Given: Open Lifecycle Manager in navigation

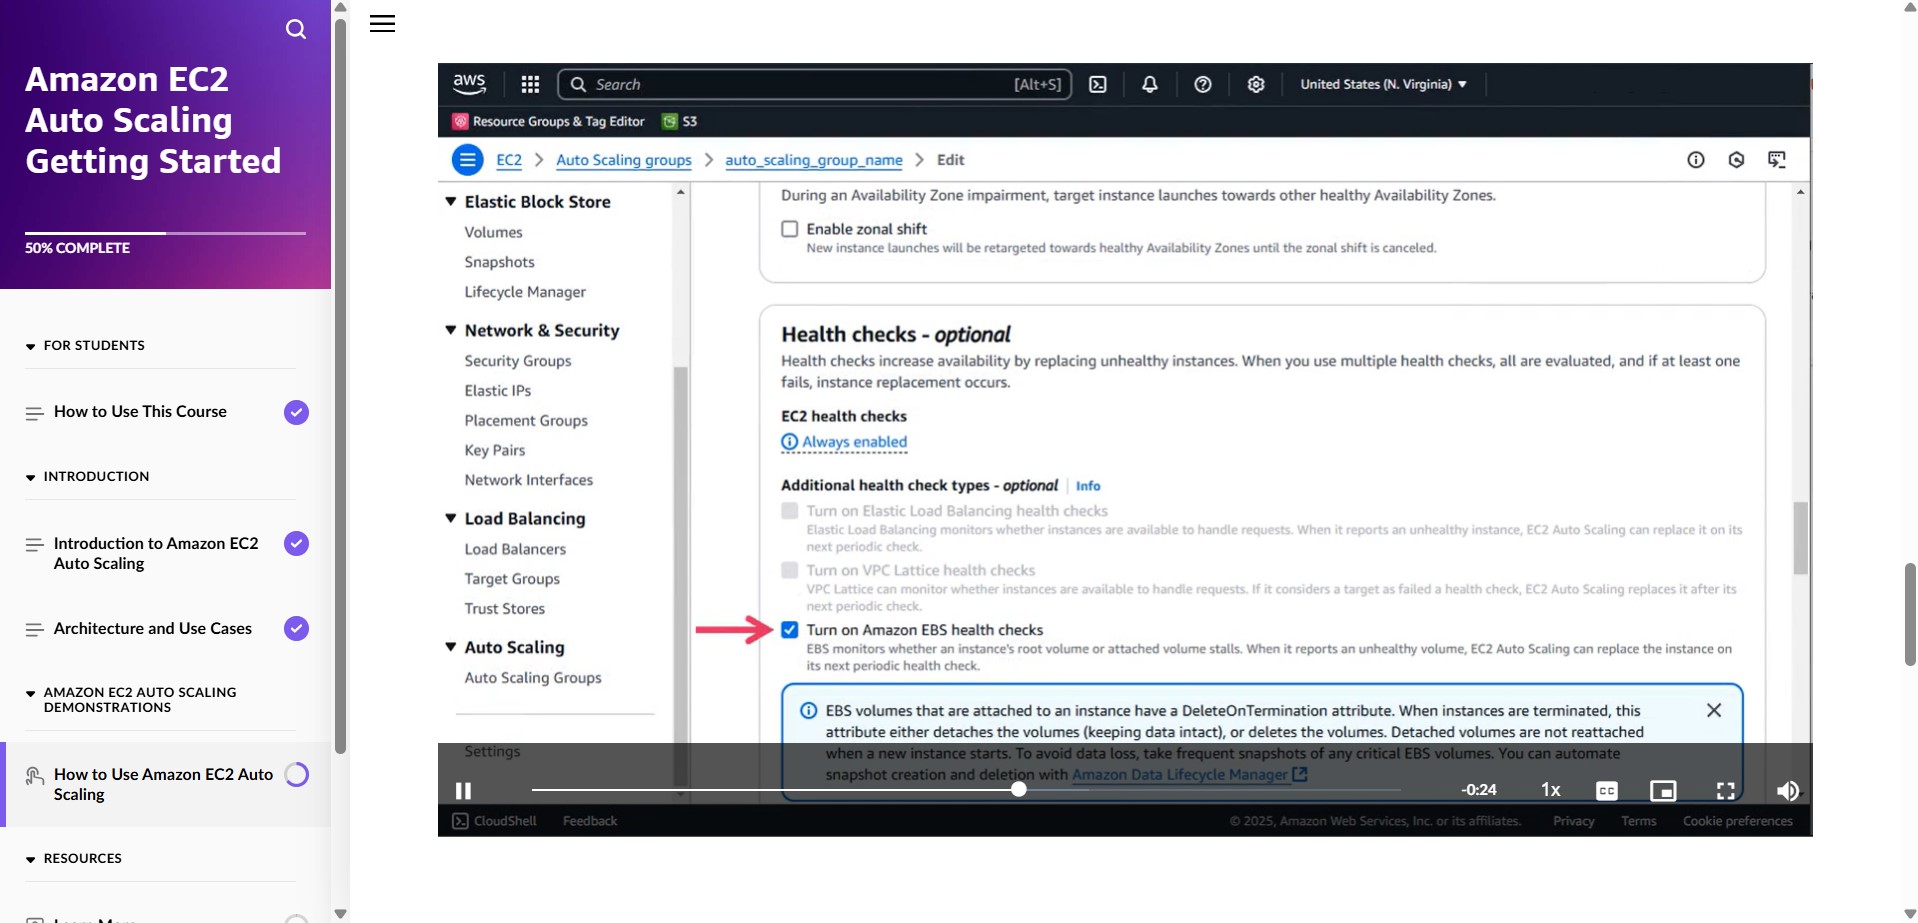Looking at the screenshot, I should pyautogui.click(x=525, y=292).
